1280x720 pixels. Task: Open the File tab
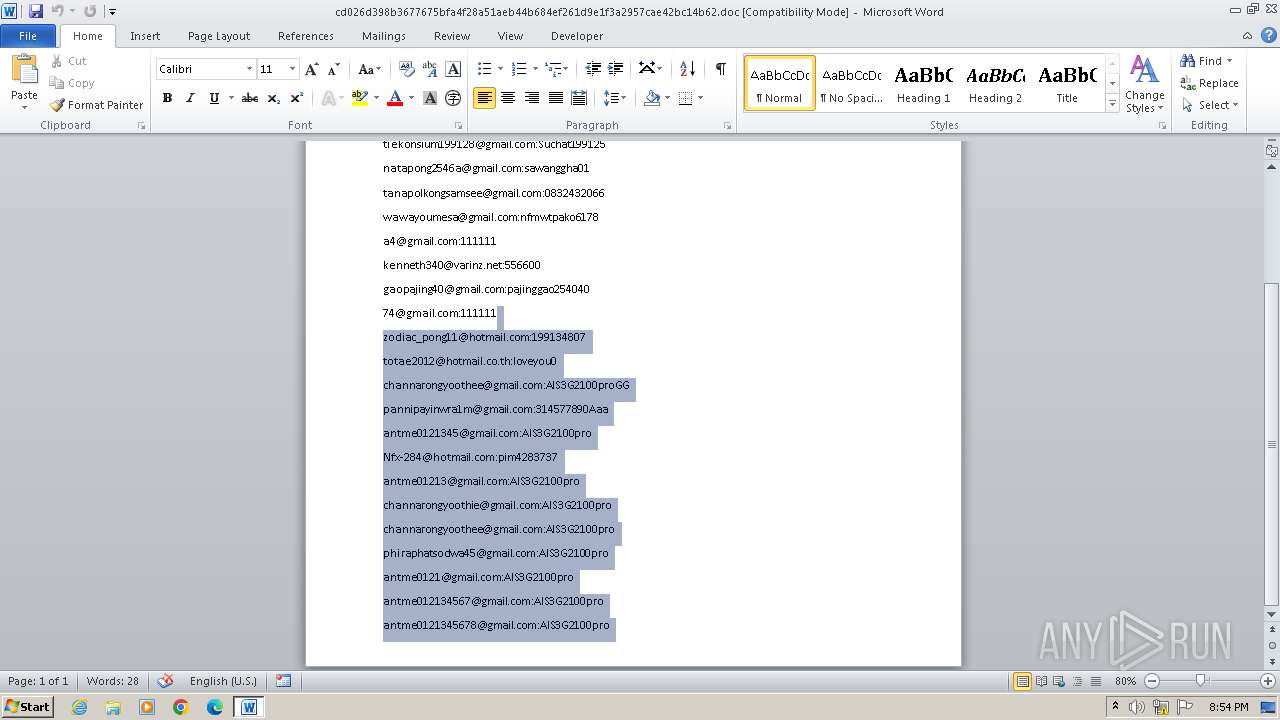pos(28,36)
